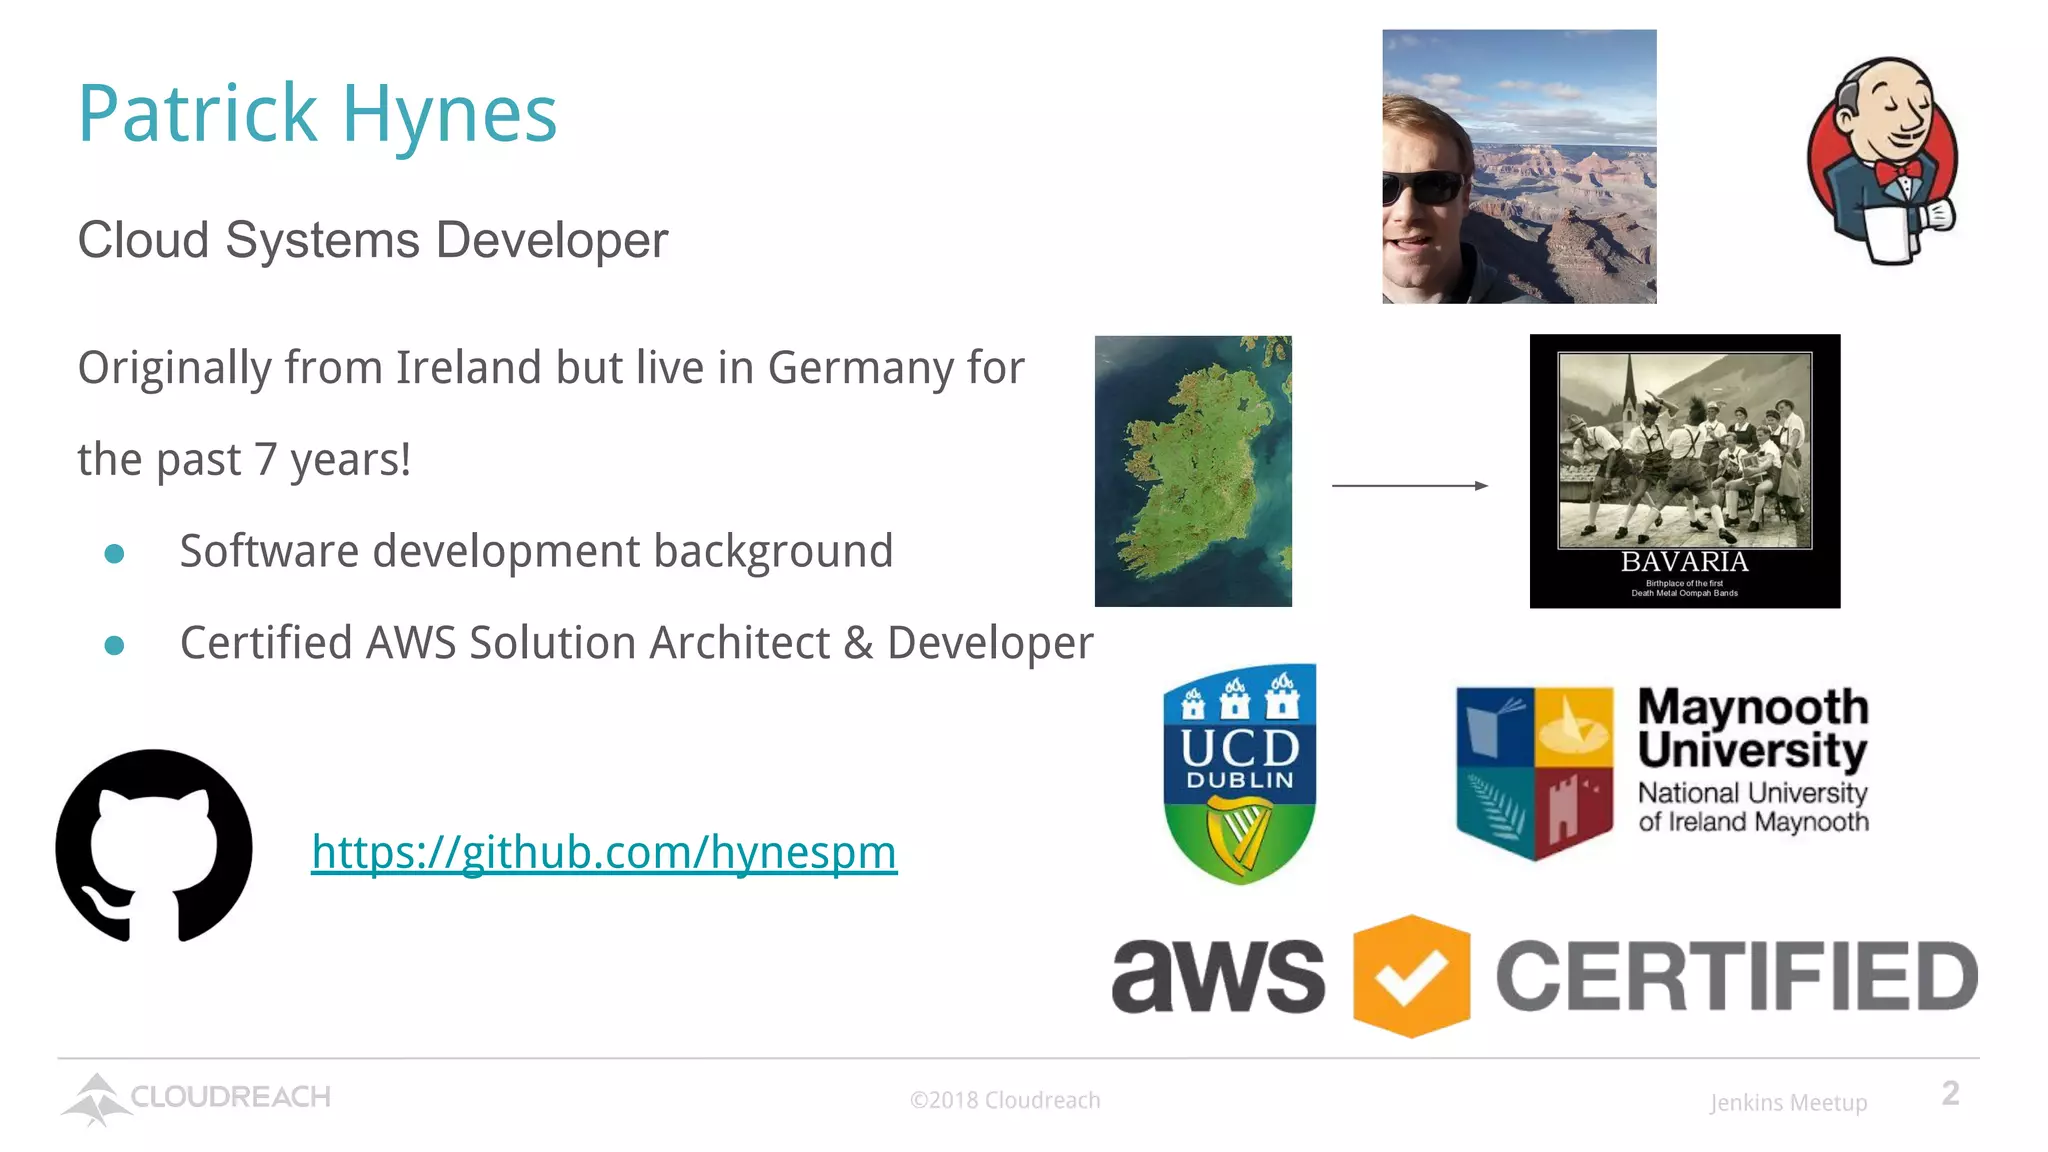Click the GitHub Octocat logo
This screenshot has height=1152, width=2048.
pos(154,846)
